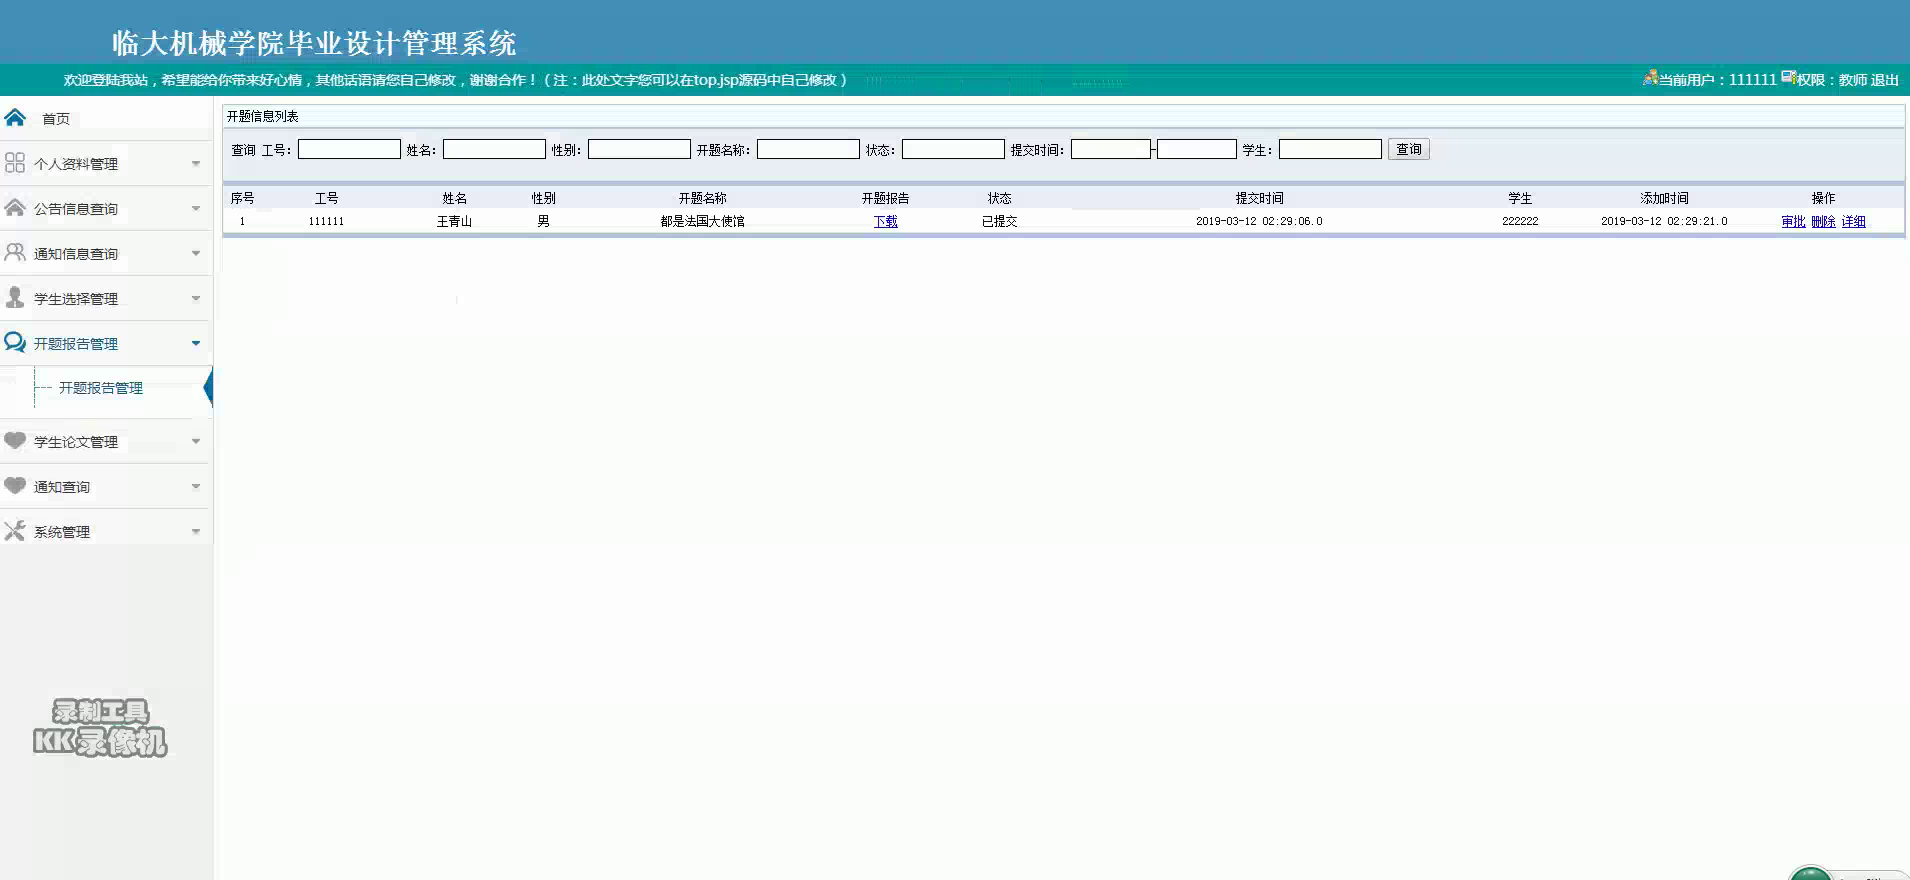Focus the 性别 search input field
This screenshot has width=1910, height=880.
click(x=639, y=149)
